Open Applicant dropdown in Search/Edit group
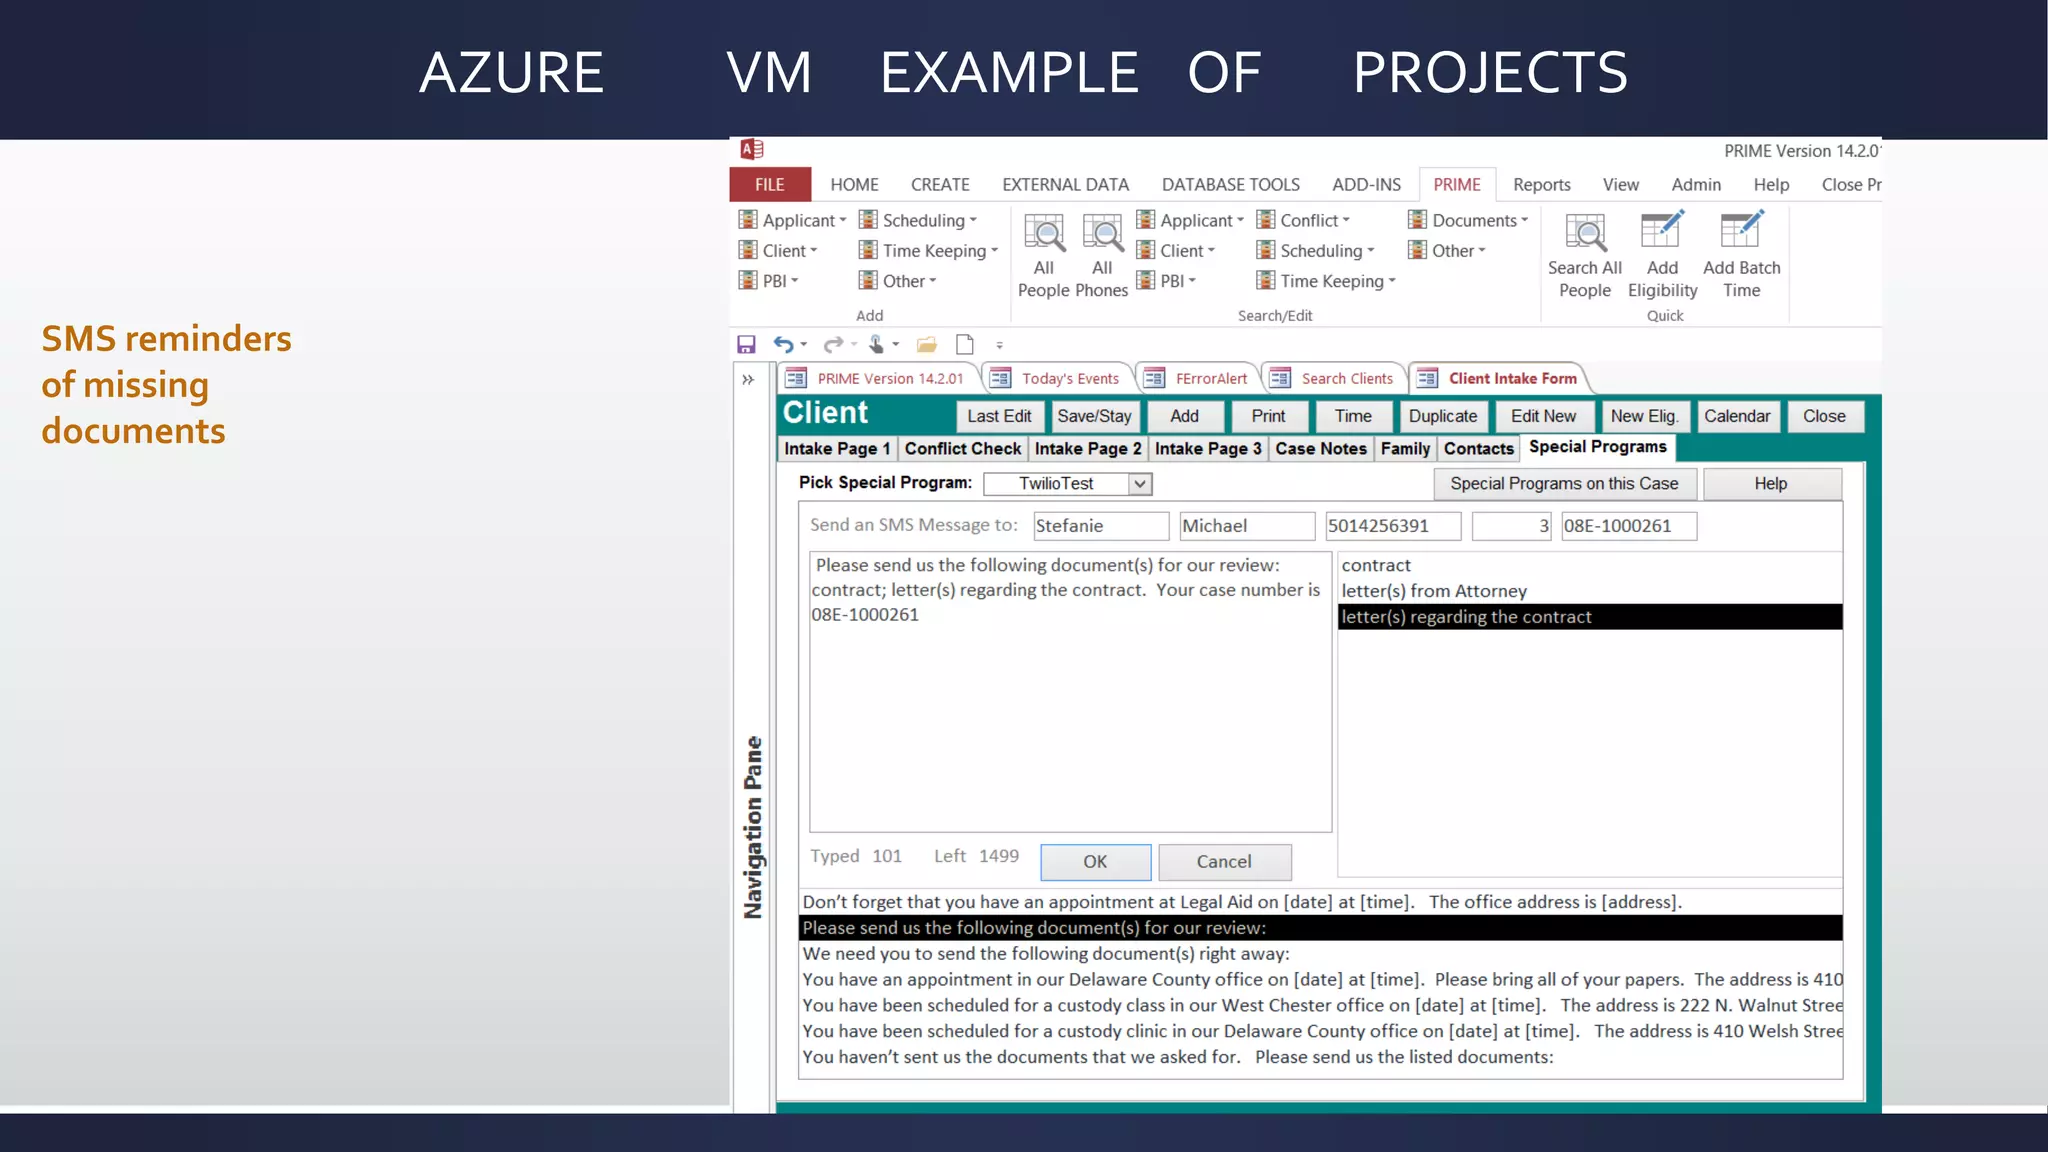2048x1152 pixels. (x=1190, y=220)
